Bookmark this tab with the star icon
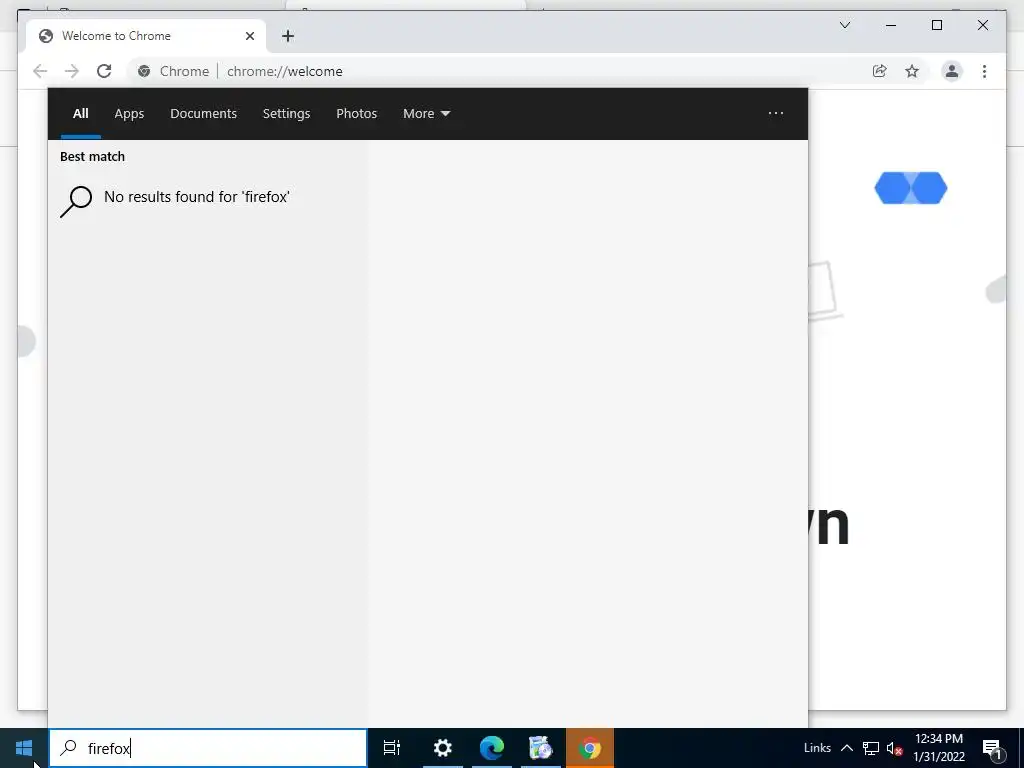This screenshot has width=1024, height=768. pos(912,71)
